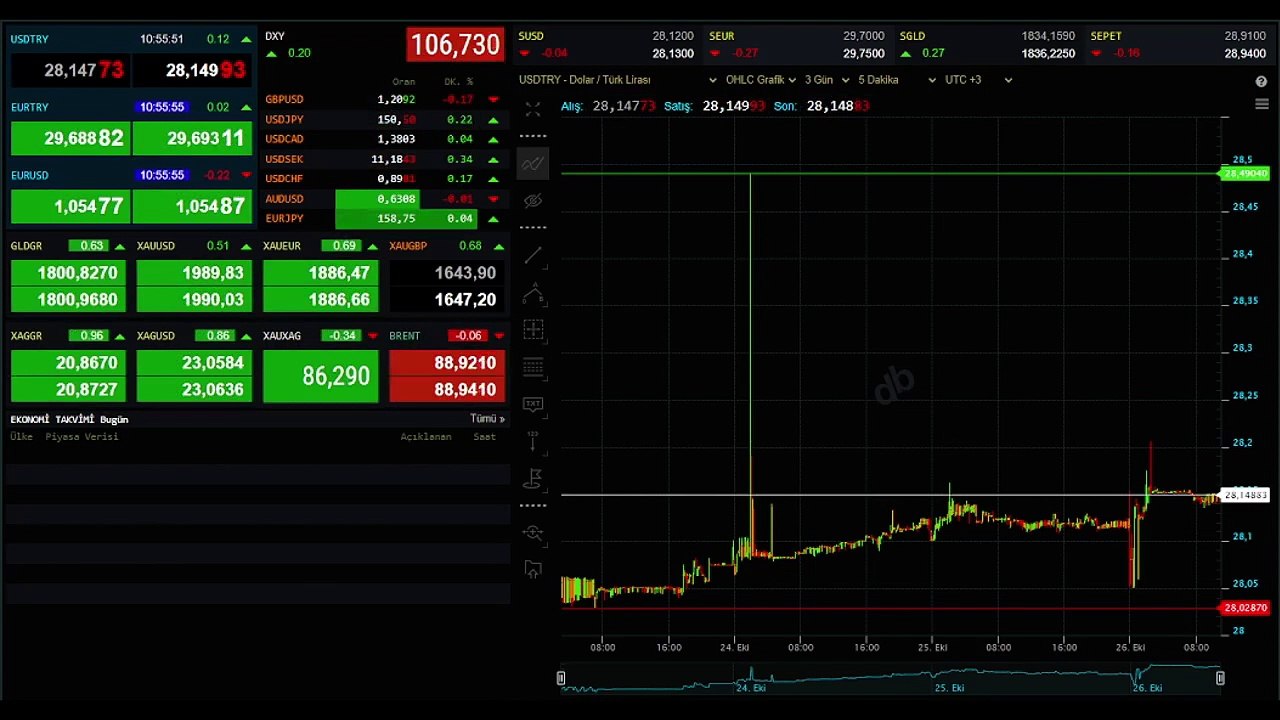Click the Piyasa Verisi column header
This screenshot has height=720, width=1280.
point(82,437)
